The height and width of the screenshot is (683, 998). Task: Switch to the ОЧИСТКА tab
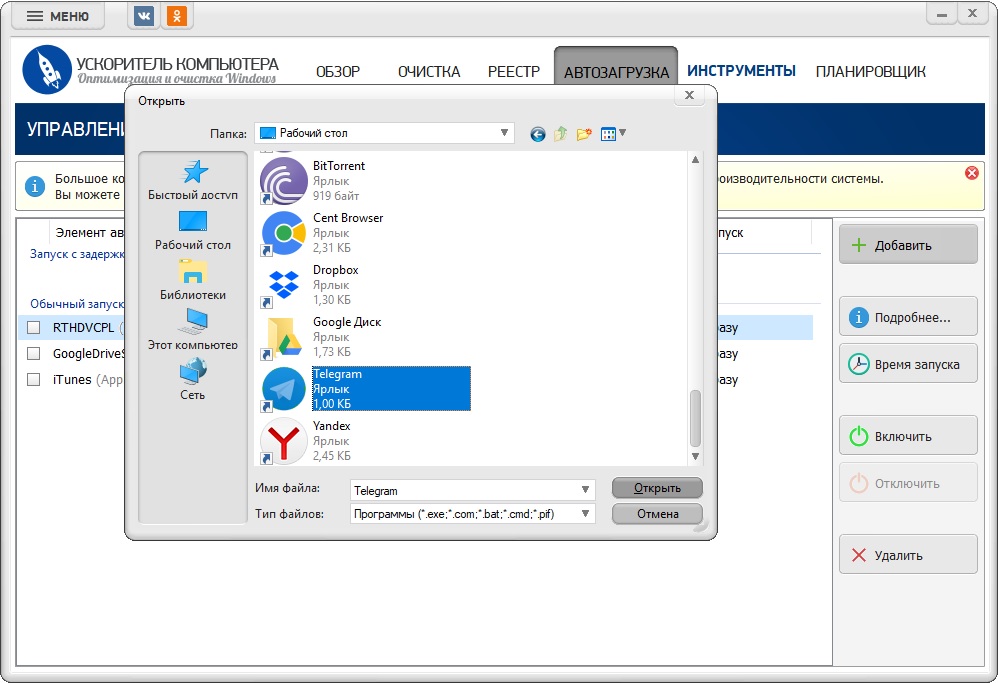(428, 72)
